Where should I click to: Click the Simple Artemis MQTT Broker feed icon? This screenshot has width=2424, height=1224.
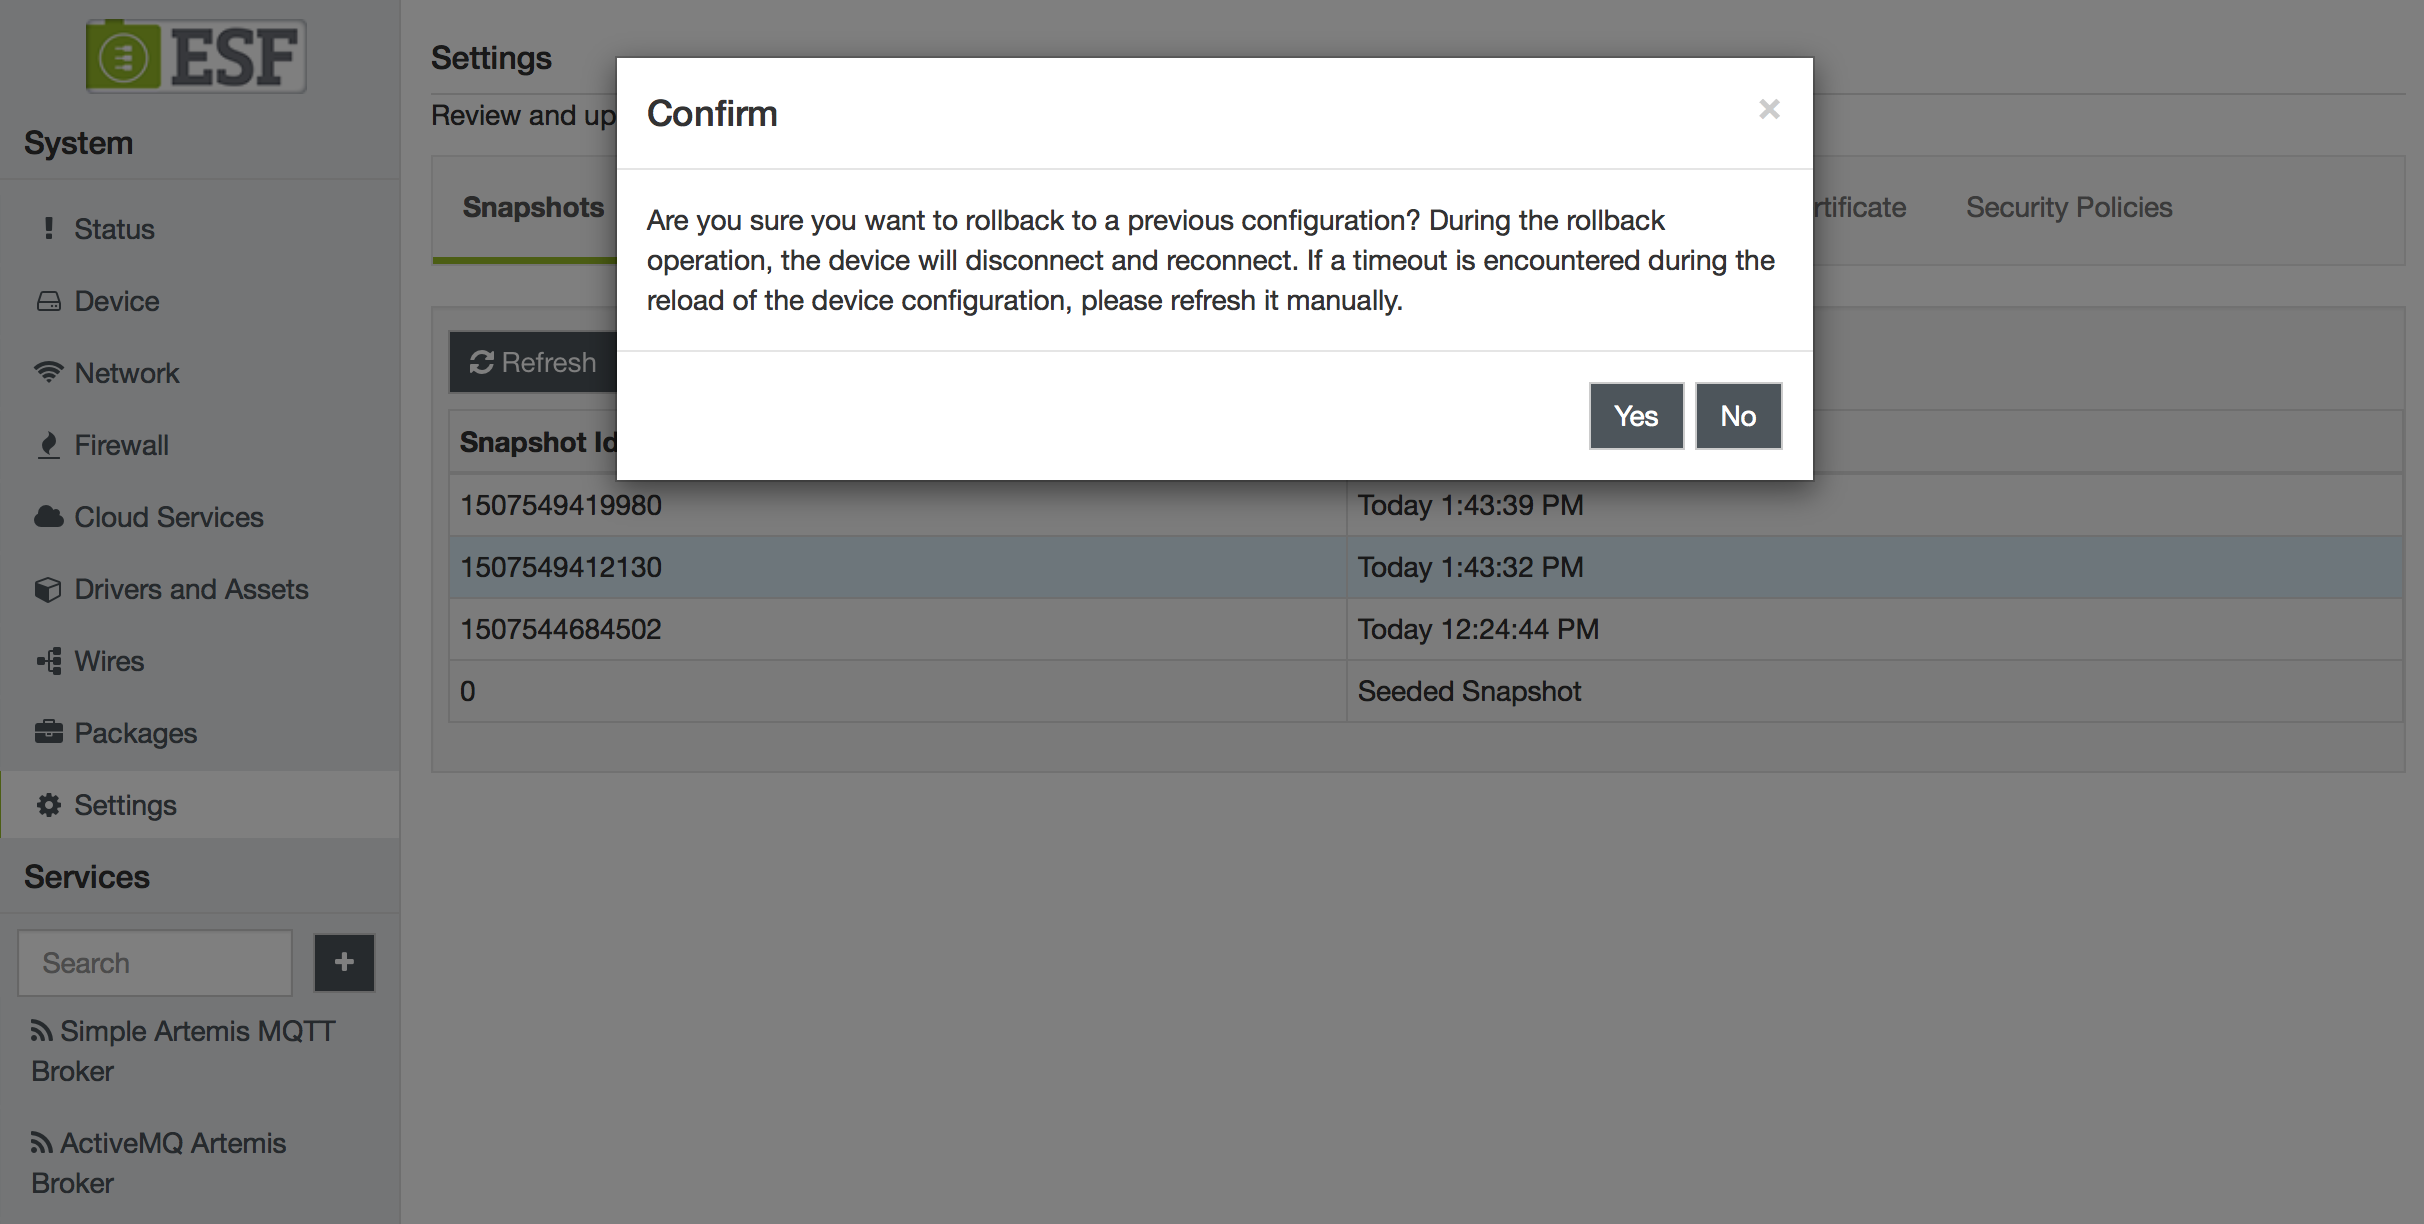click(41, 1030)
